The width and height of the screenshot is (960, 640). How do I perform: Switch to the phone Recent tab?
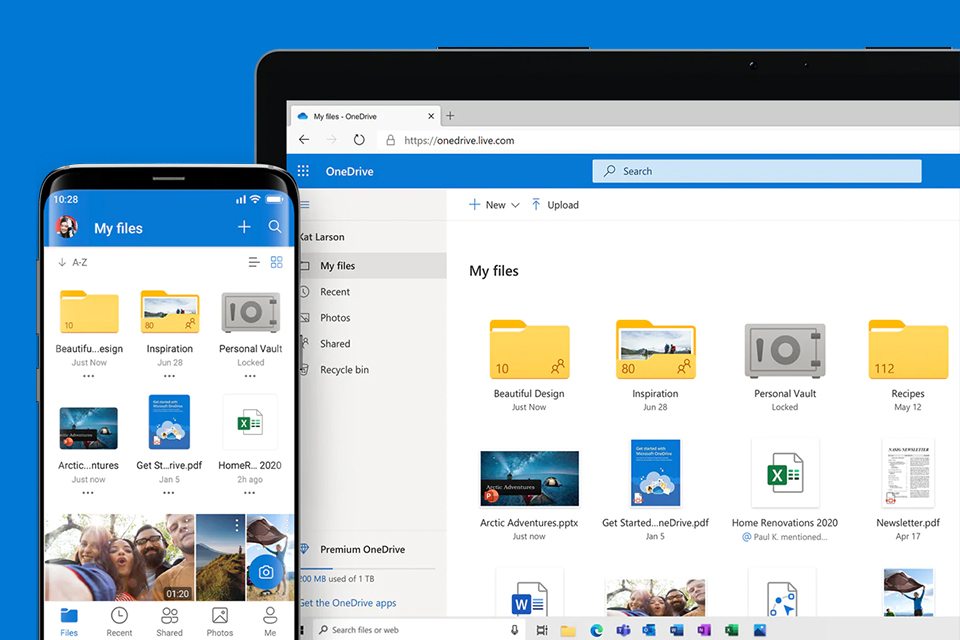coord(119,622)
